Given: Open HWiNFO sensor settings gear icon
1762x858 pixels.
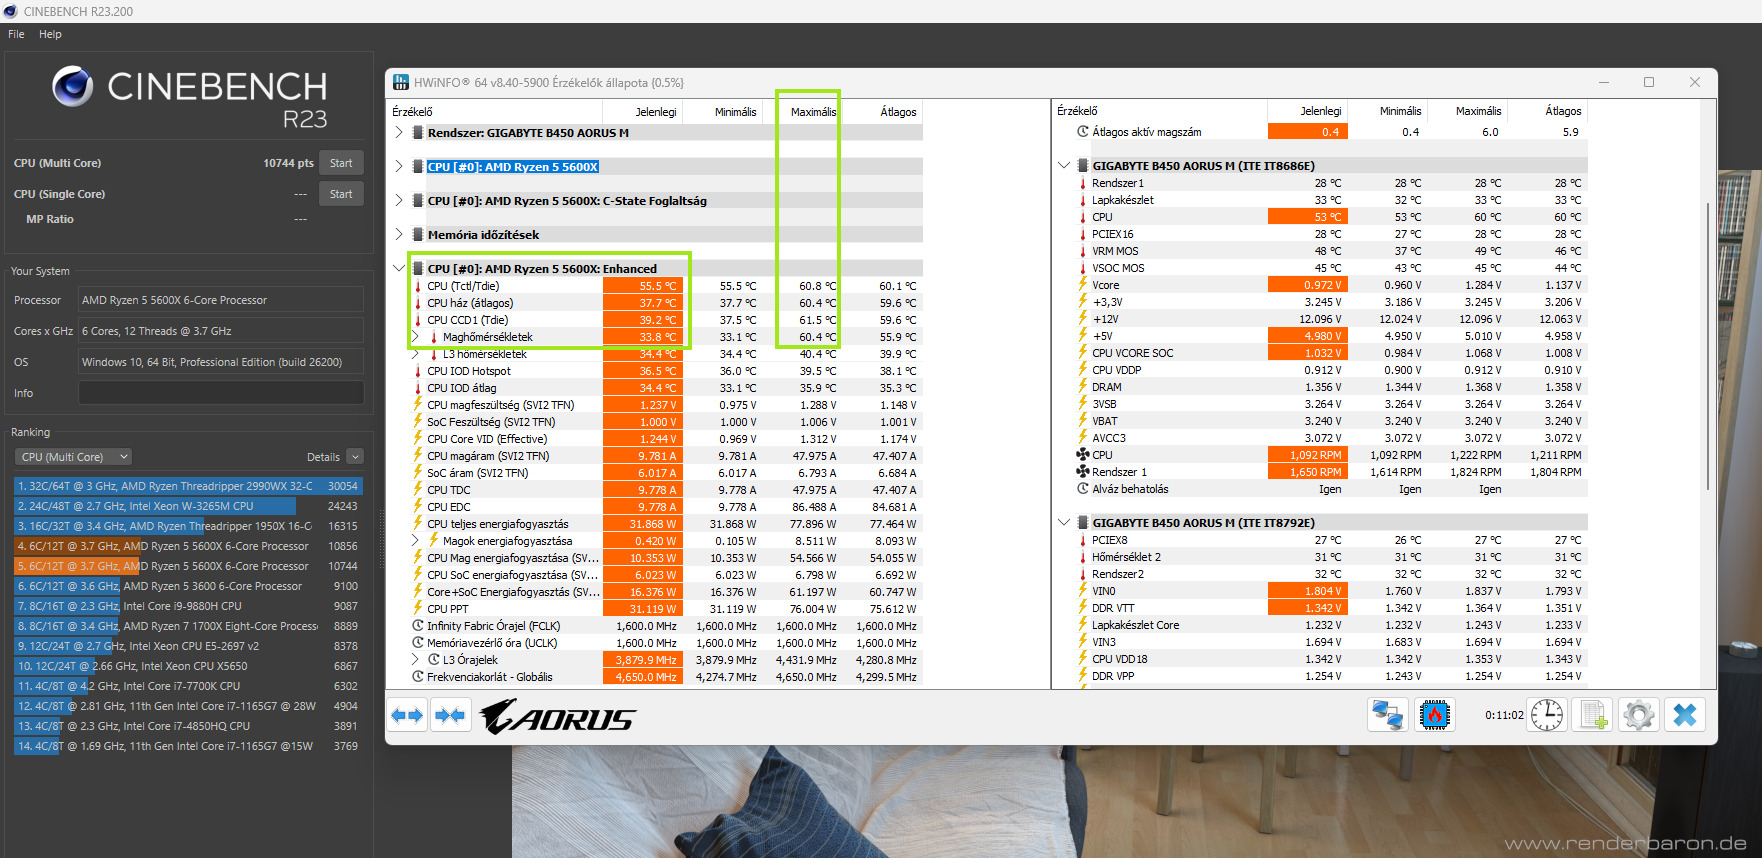Looking at the screenshot, I should pos(1638,715).
